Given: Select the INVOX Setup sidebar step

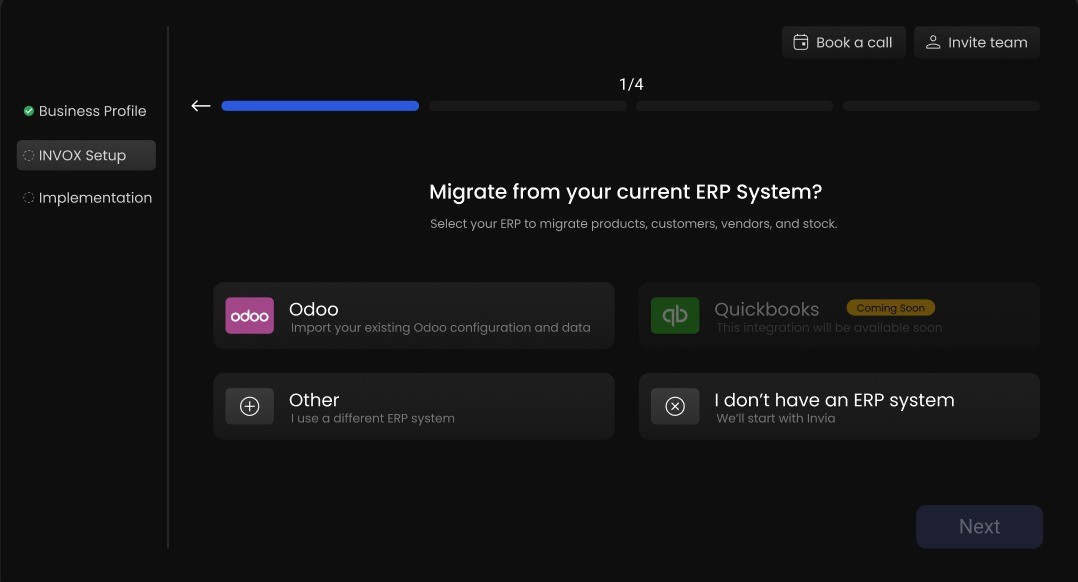Looking at the screenshot, I should [x=86, y=155].
